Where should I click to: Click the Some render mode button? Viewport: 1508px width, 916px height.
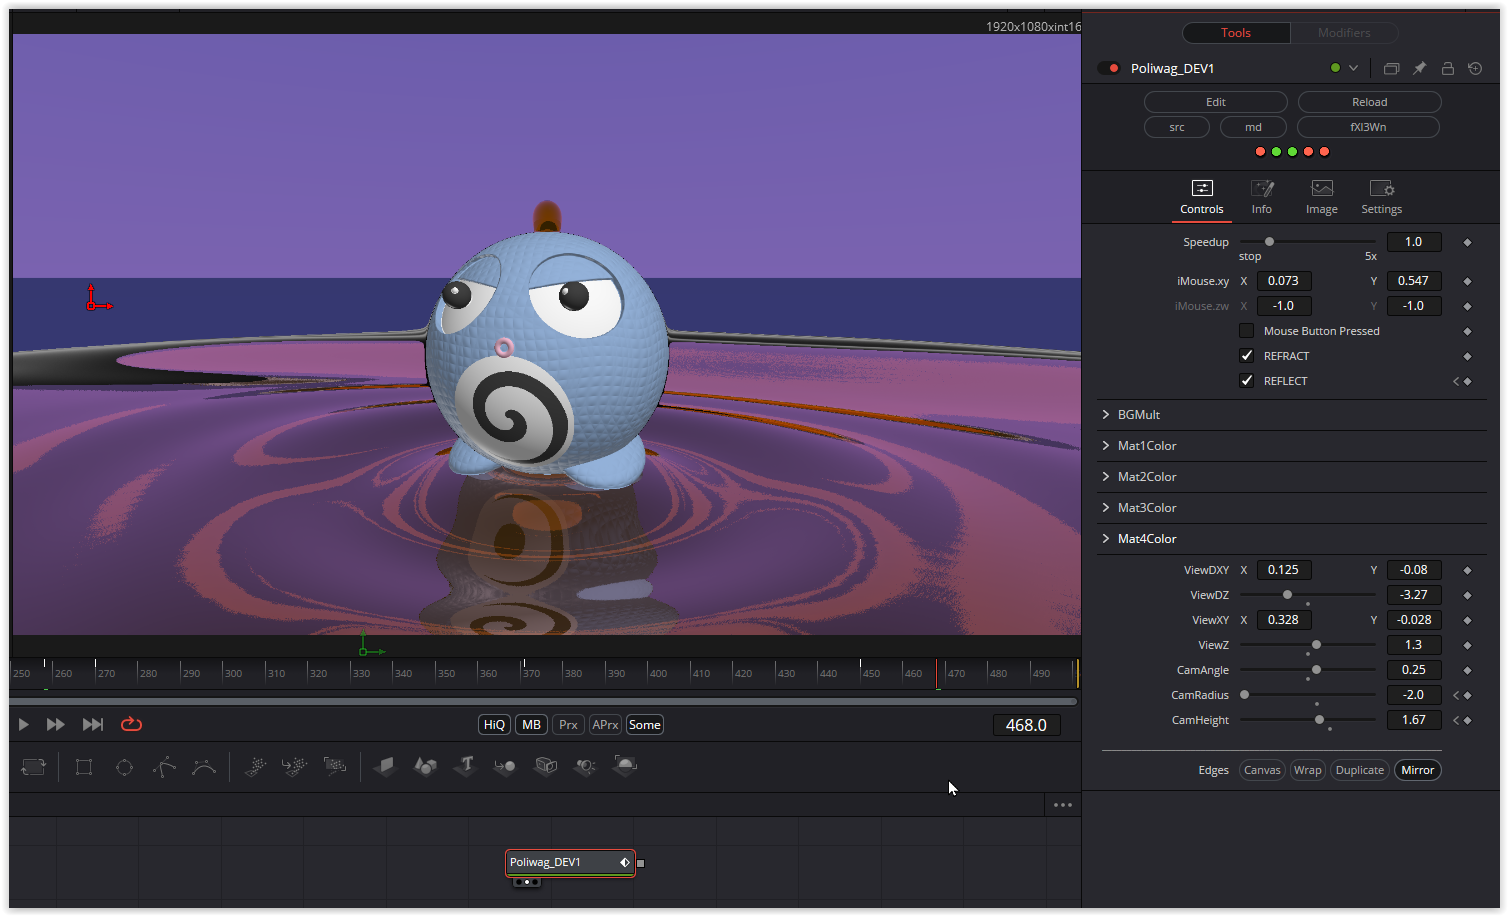click(x=645, y=725)
